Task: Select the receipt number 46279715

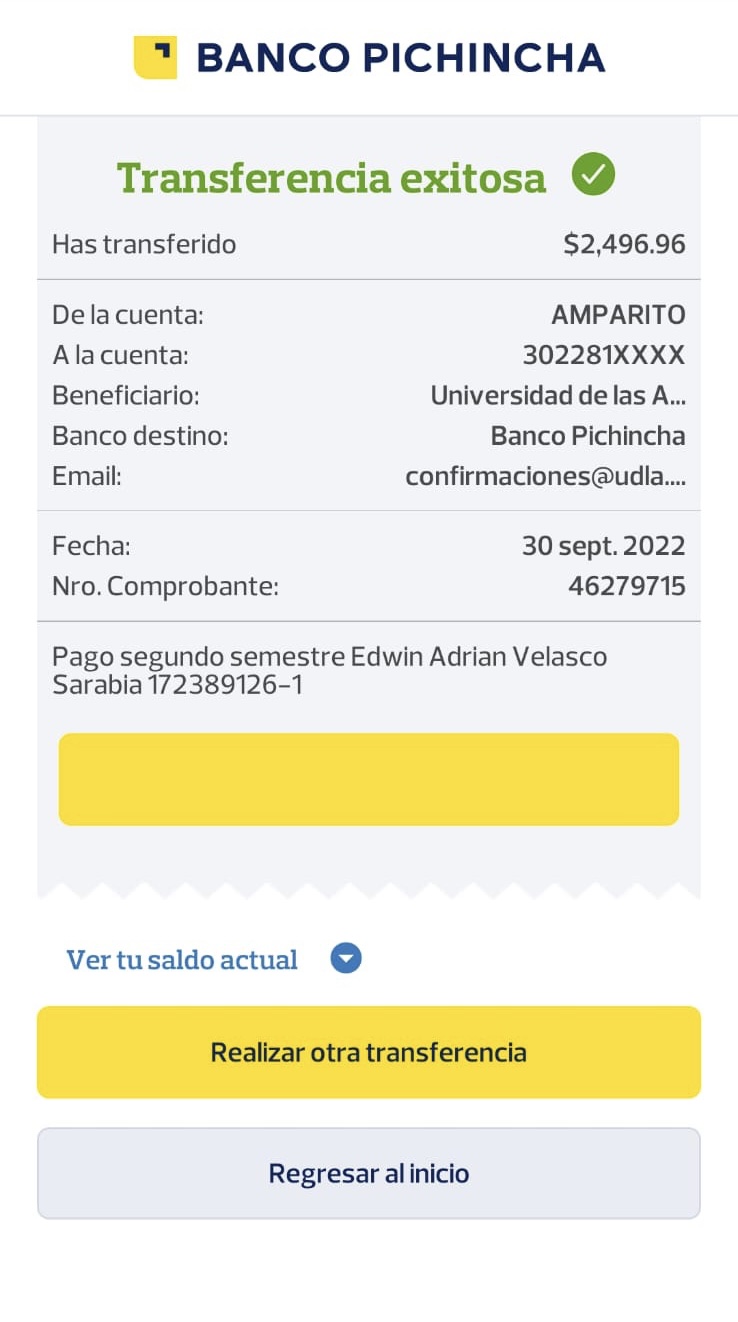Action: point(626,586)
